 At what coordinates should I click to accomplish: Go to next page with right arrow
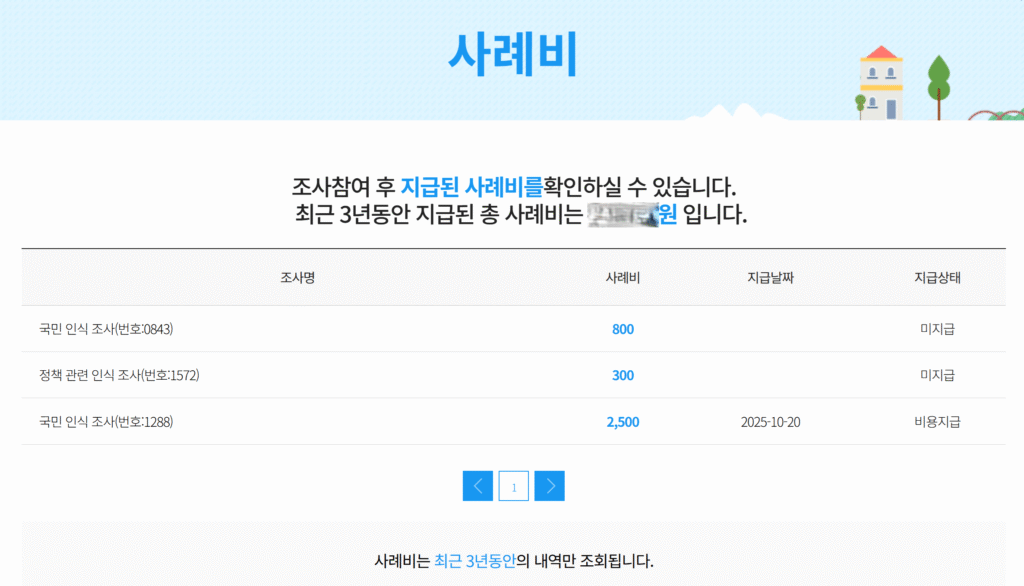click(x=549, y=486)
